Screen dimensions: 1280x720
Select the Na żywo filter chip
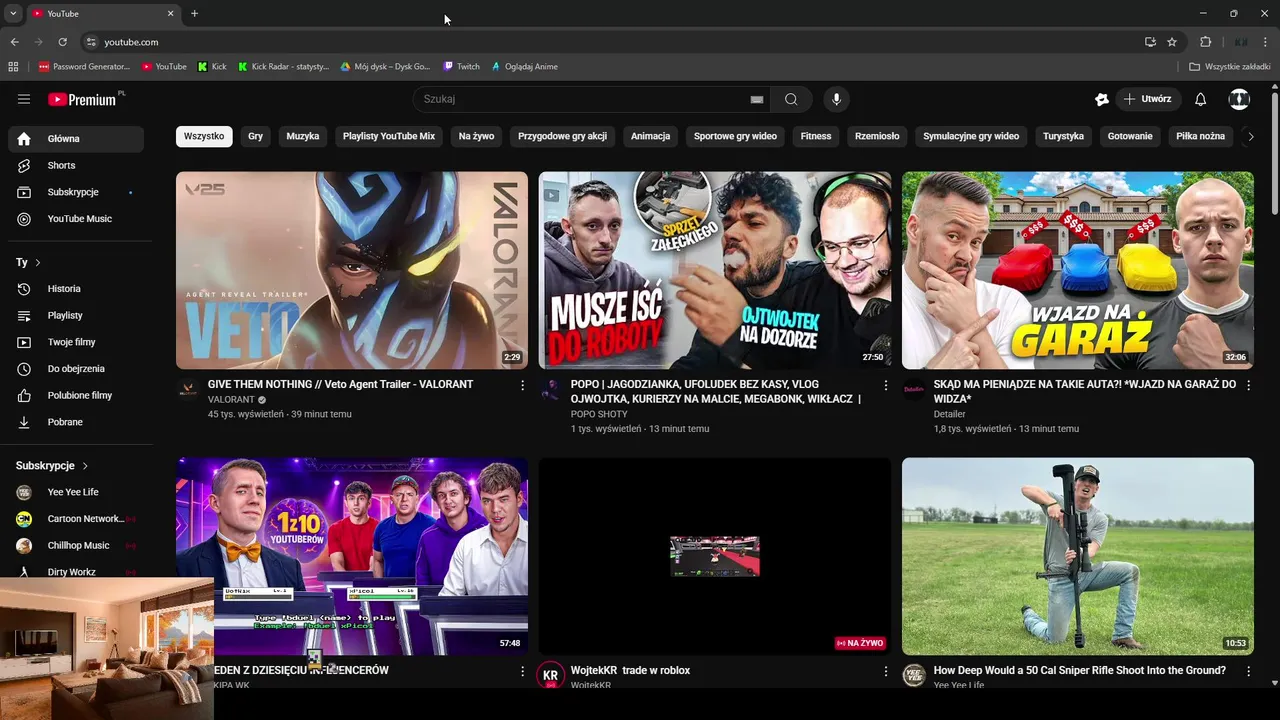476,136
